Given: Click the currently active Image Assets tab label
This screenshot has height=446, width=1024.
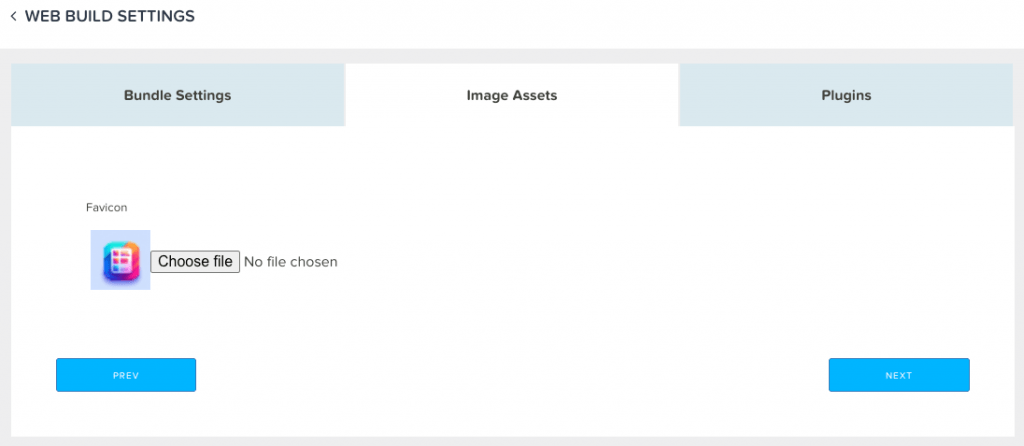Looking at the screenshot, I should point(512,95).
